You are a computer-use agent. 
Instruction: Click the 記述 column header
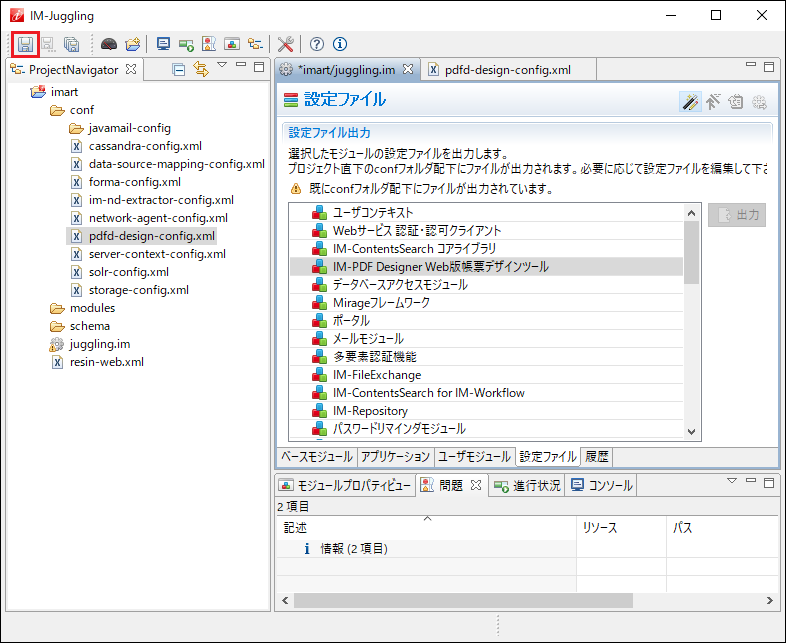(426, 528)
